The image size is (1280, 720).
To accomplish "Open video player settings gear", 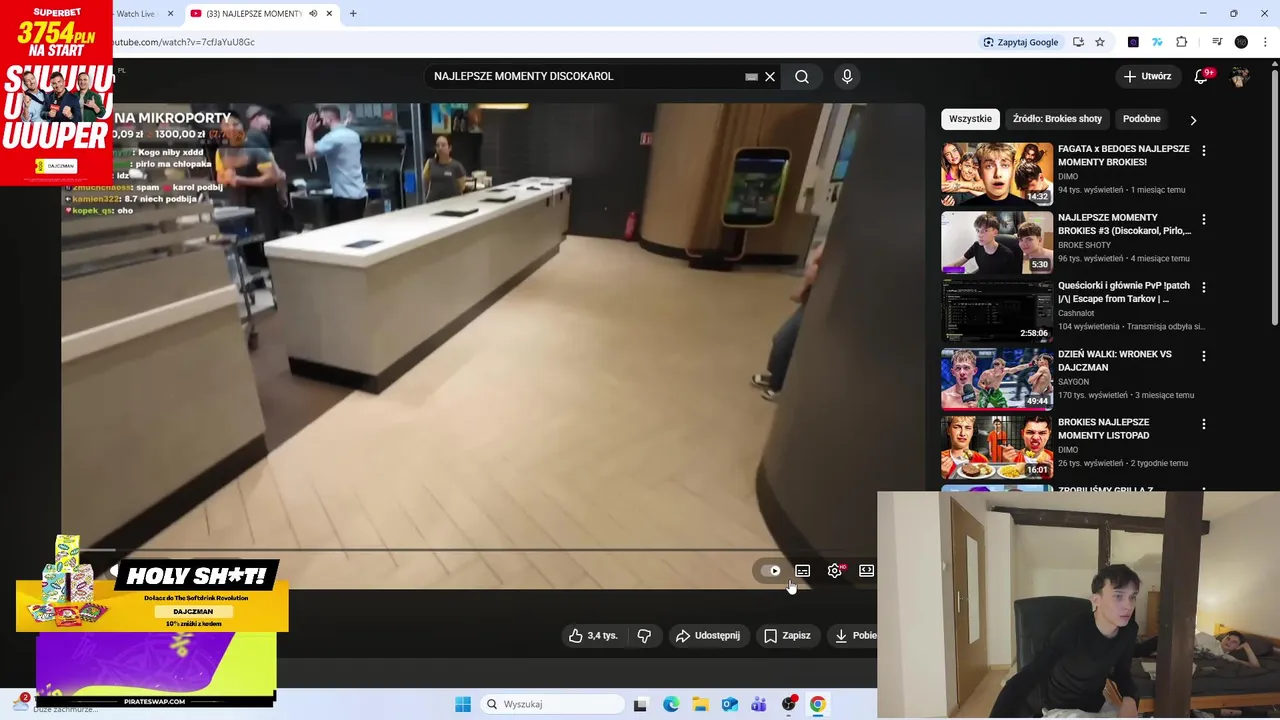I will click(835, 571).
